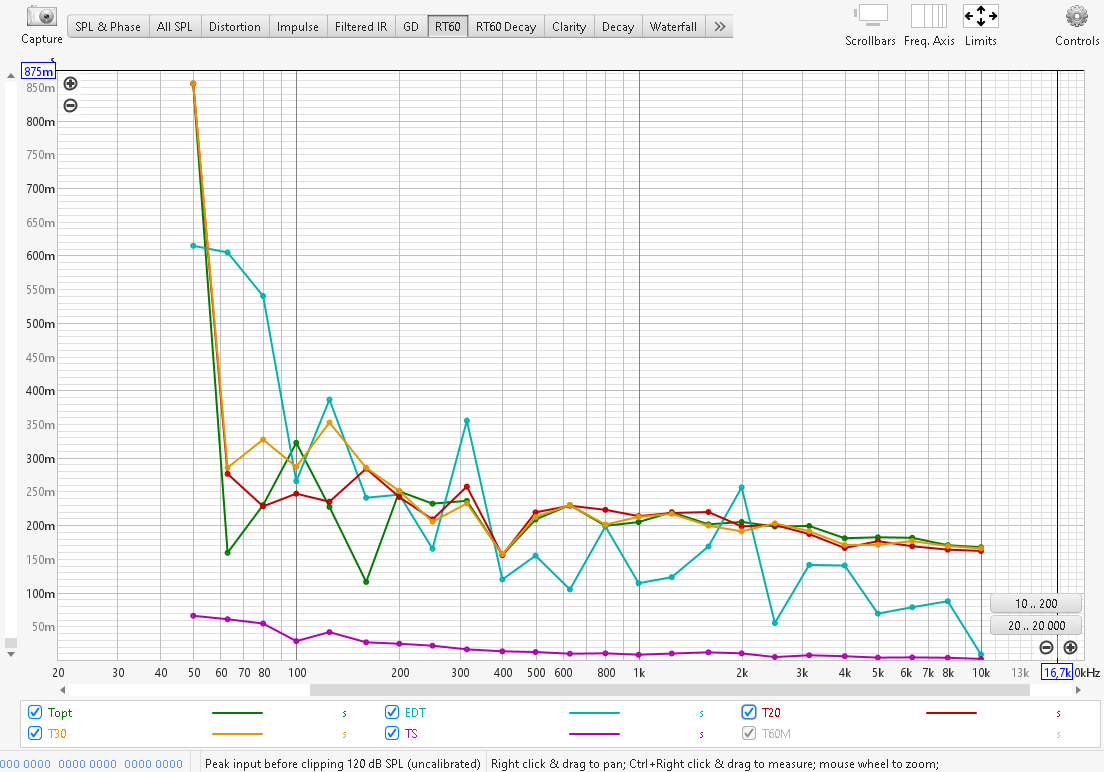The image size is (1104, 772).
Task: Click the 10 .. 200 range button
Action: coord(1036,604)
